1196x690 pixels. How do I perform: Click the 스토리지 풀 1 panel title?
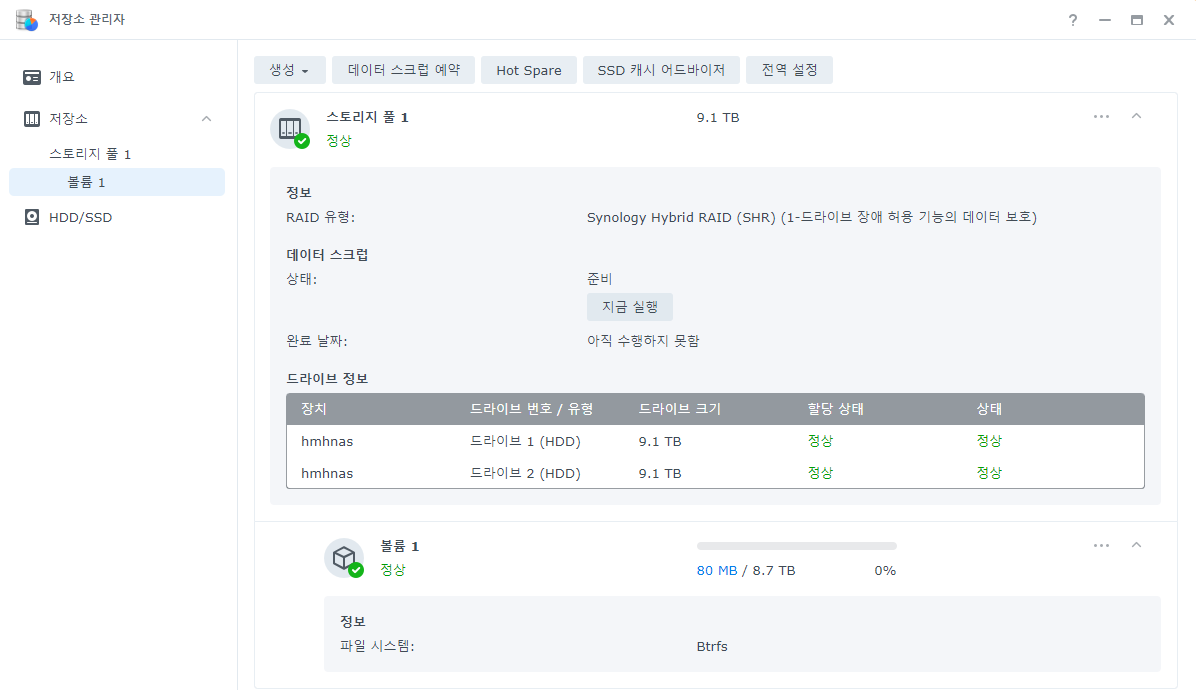click(x=368, y=117)
